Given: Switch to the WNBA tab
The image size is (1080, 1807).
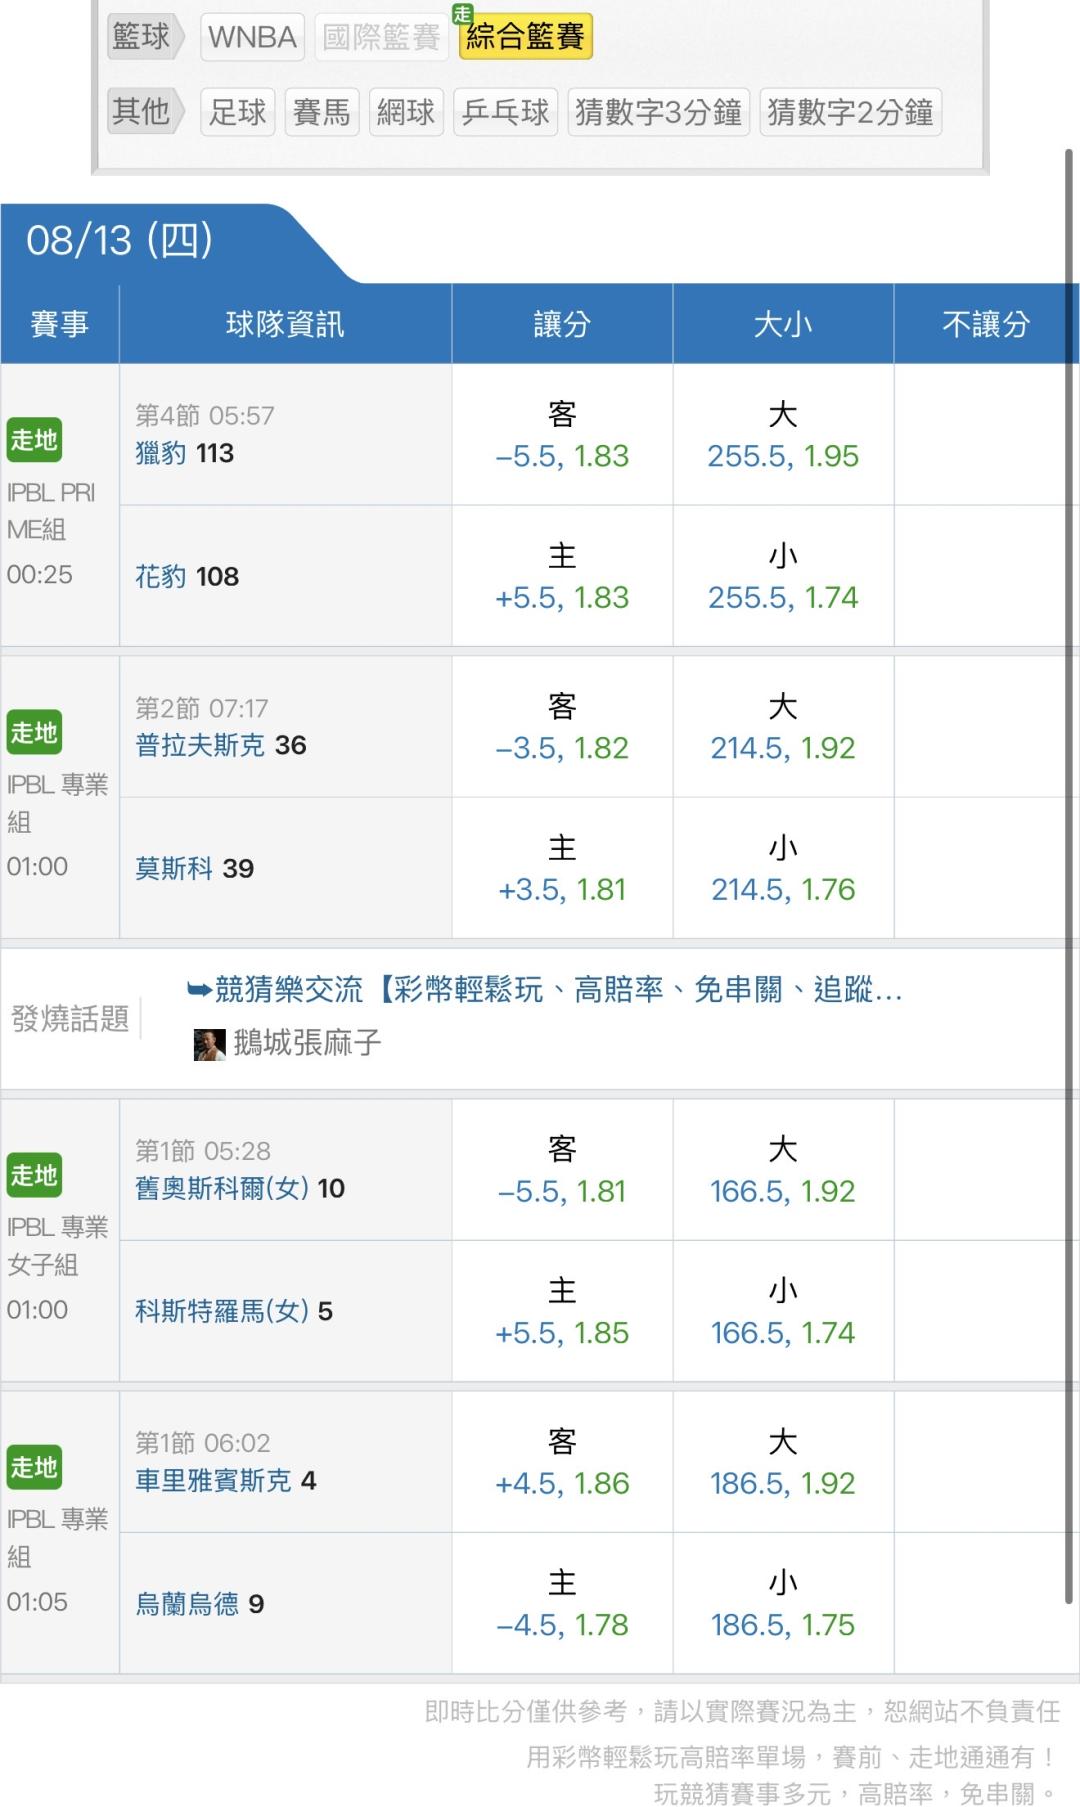Looking at the screenshot, I should tap(252, 37).
